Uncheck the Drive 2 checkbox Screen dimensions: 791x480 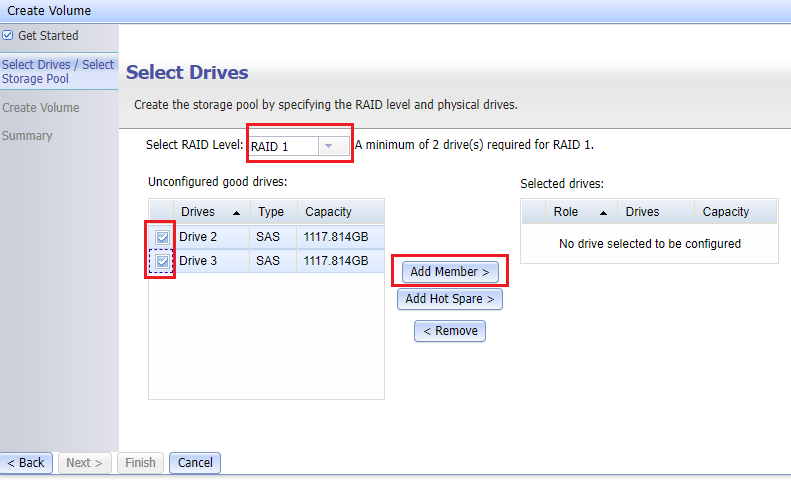(x=162, y=237)
